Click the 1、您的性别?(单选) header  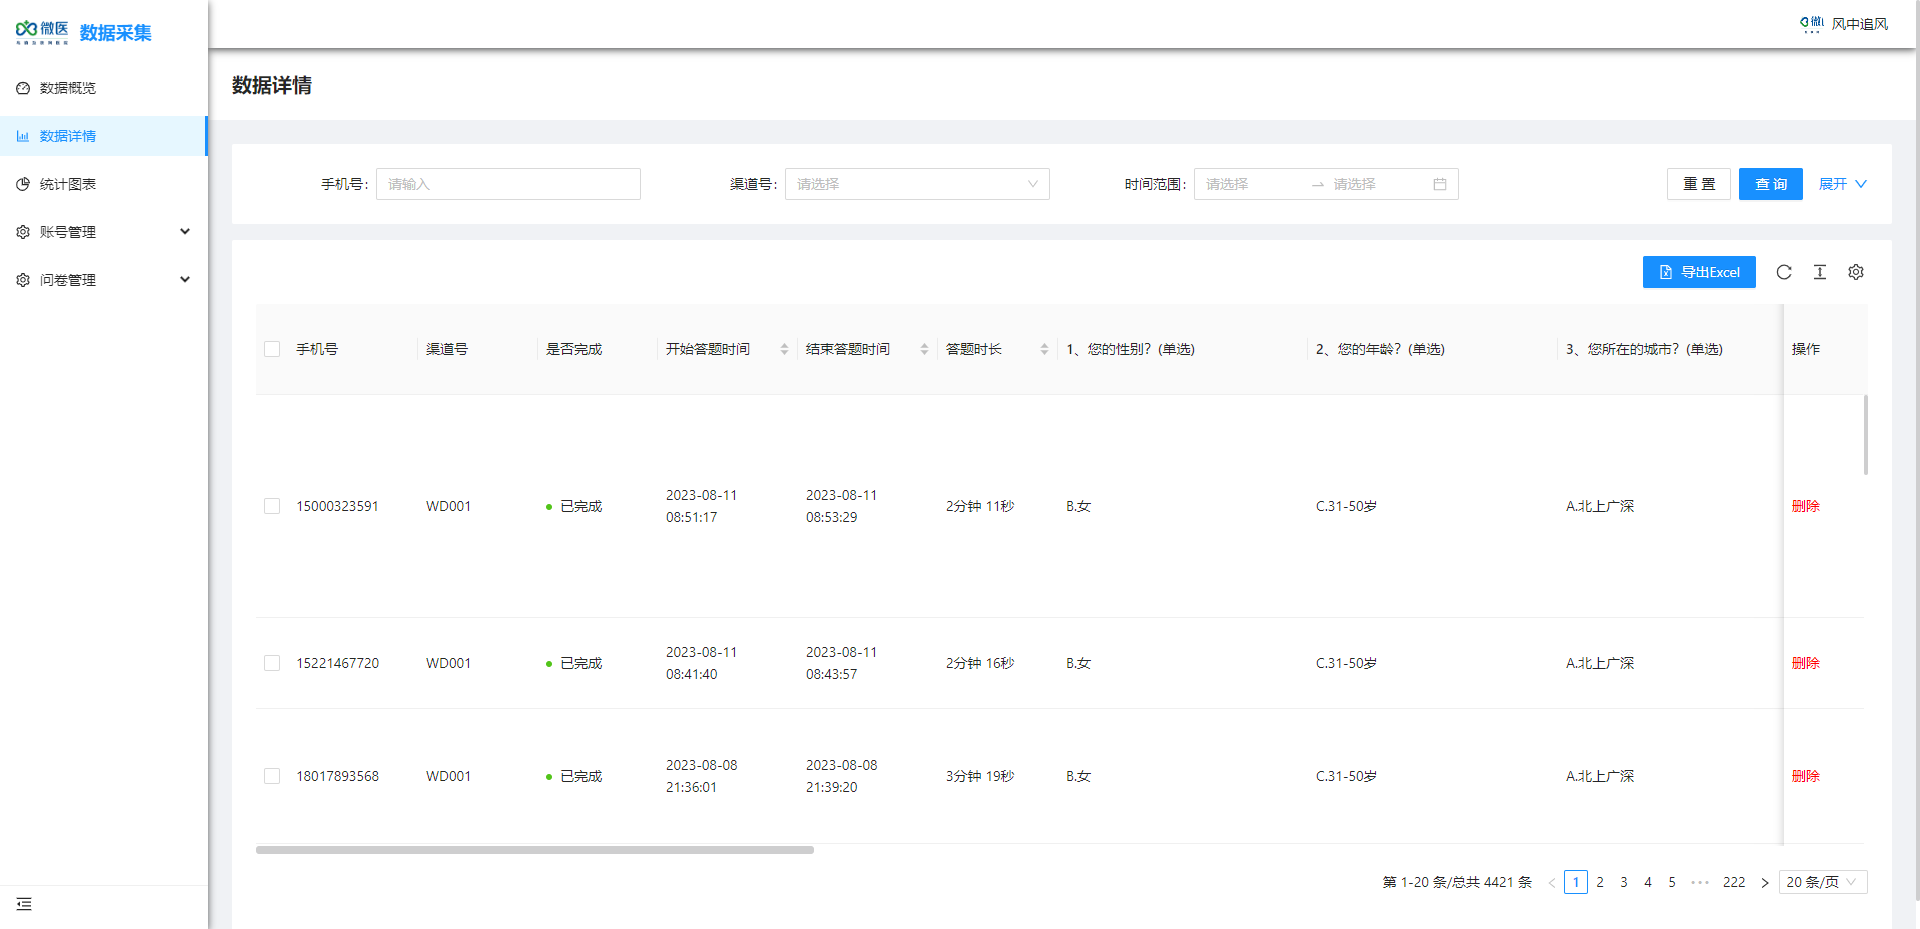point(1130,349)
